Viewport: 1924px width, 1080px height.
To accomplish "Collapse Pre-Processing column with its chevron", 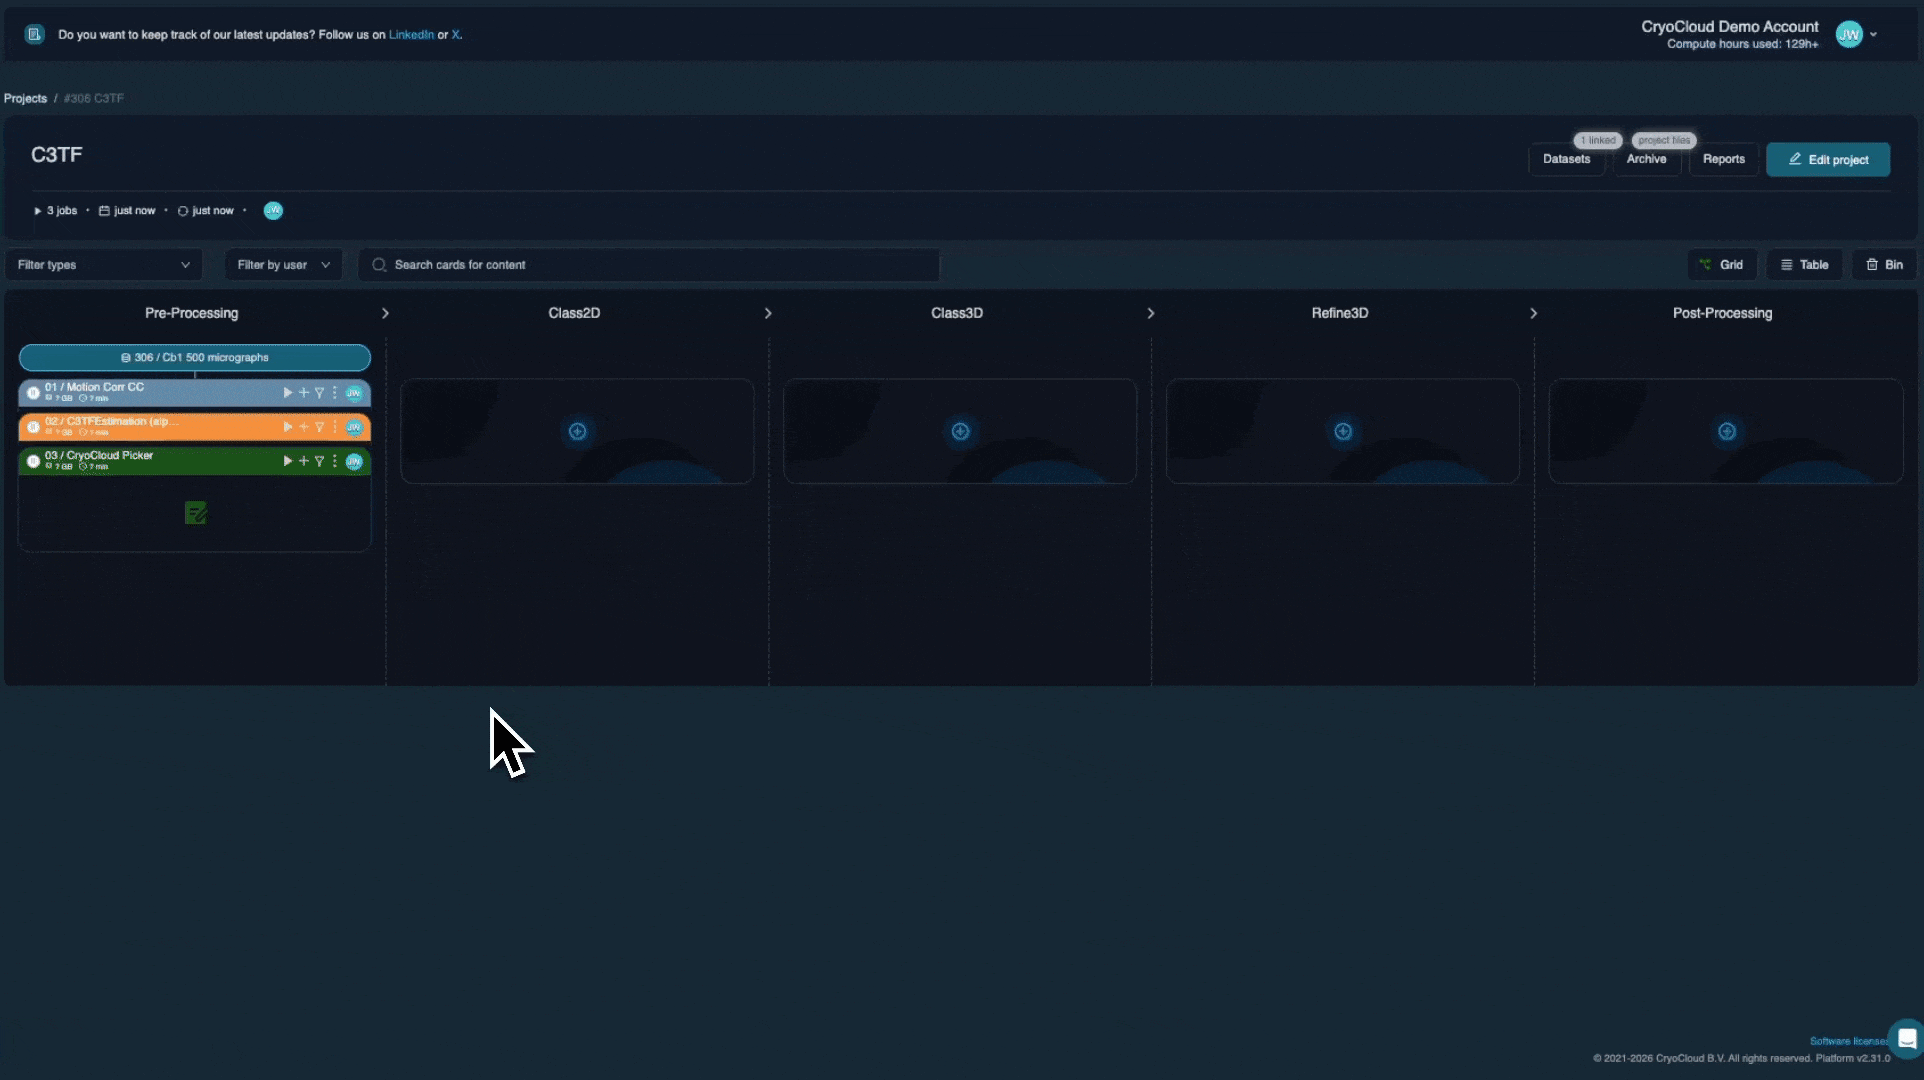I will [x=385, y=313].
